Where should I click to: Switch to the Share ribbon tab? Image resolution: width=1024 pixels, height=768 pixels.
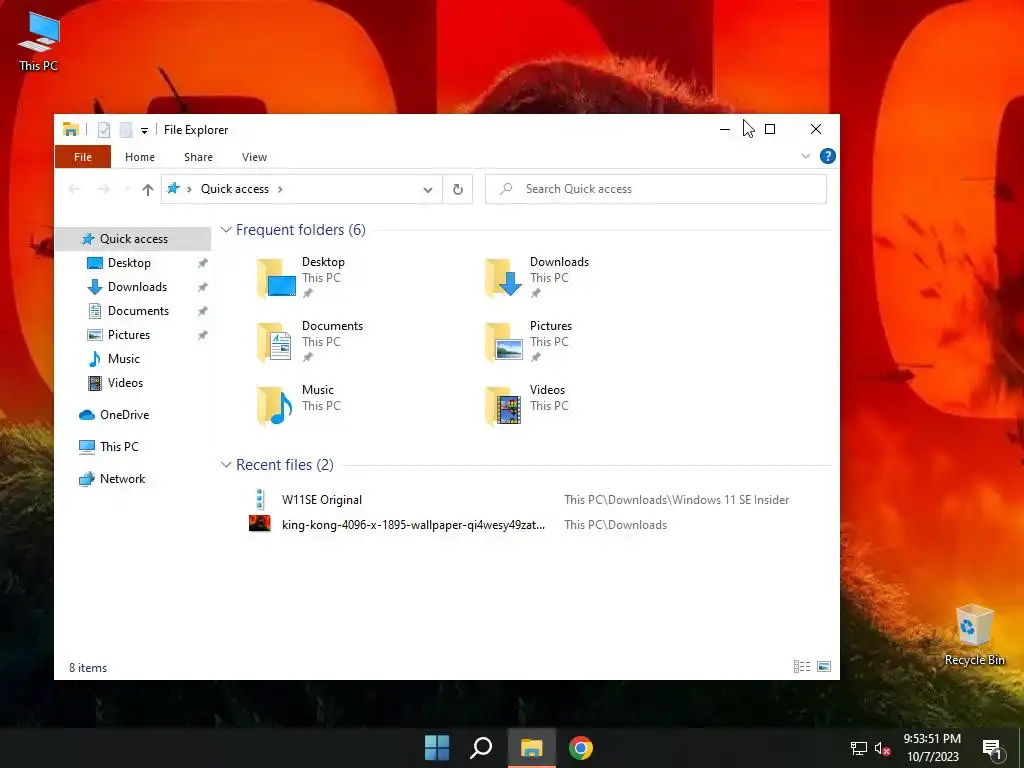(x=199, y=157)
